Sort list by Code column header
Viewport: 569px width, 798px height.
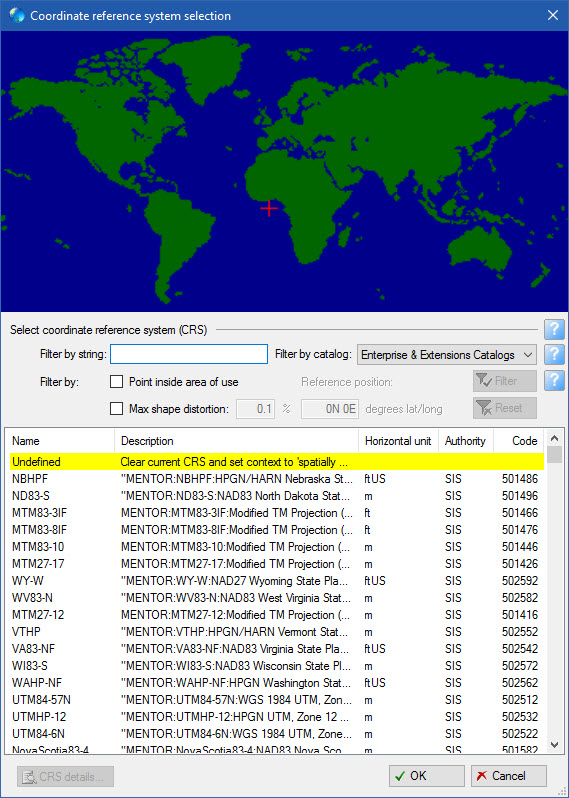coord(519,441)
